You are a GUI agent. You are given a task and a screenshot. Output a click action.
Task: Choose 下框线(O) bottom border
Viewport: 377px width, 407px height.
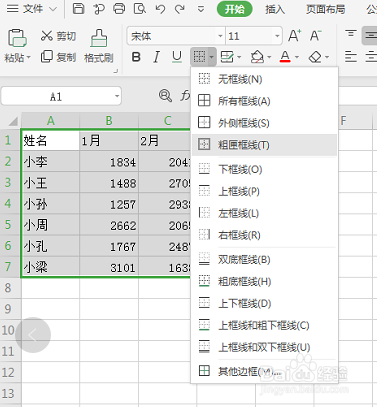click(x=265, y=169)
